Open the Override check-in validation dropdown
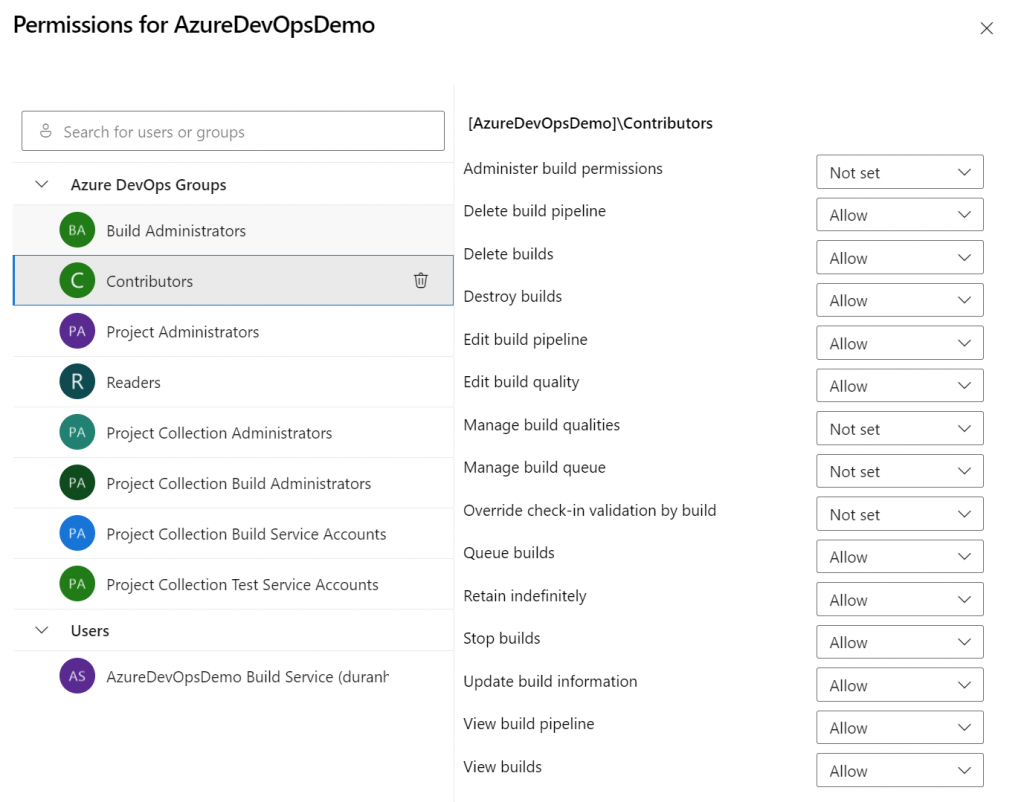1024x802 pixels. pyautogui.click(x=899, y=514)
